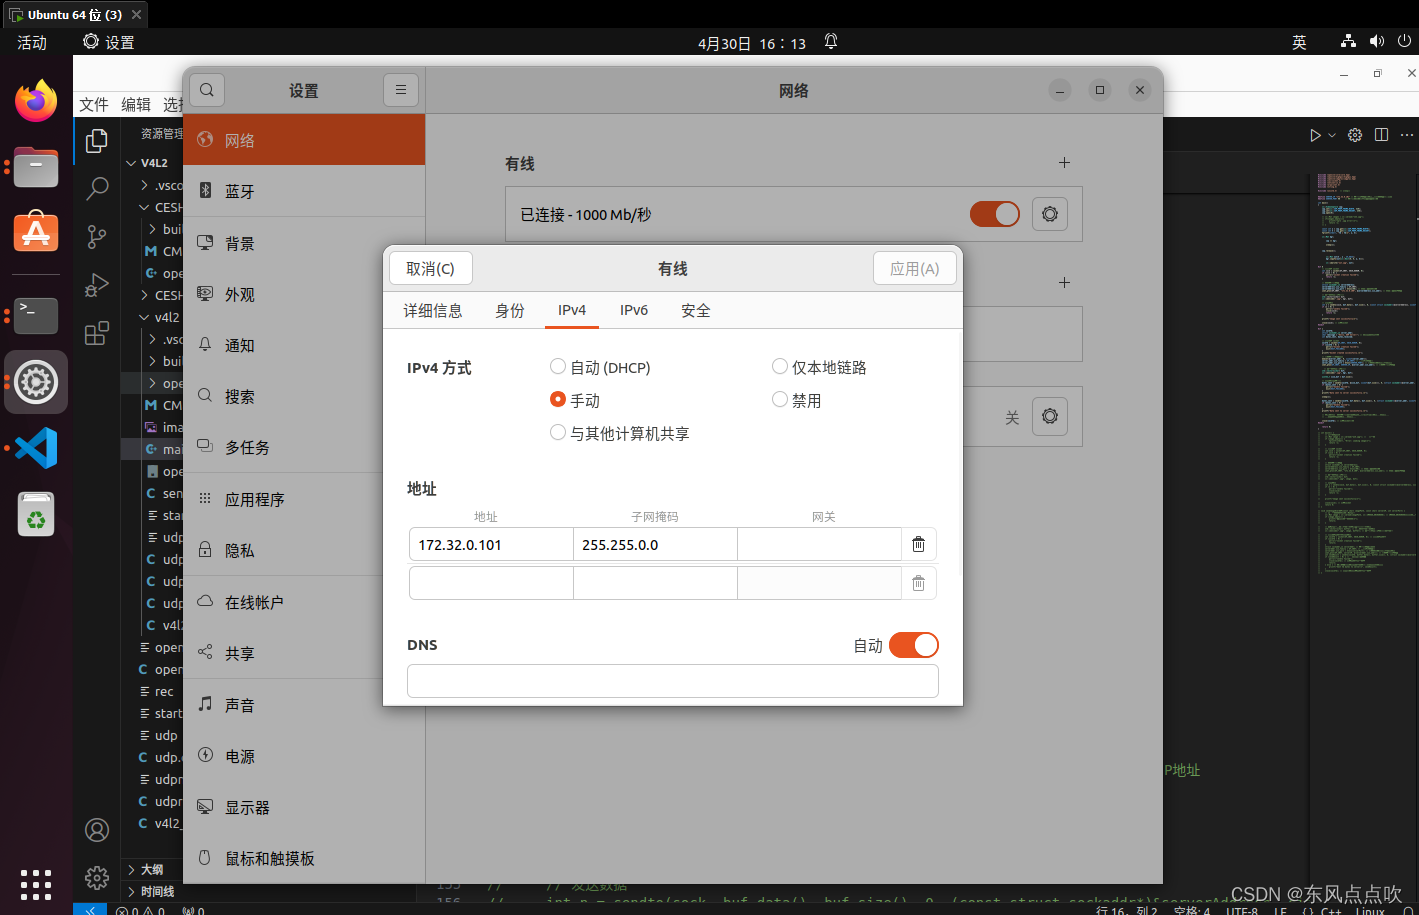Screen dimensions: 1419x915
Task: Click the netmask field containing 255.255.0.0
Action: (655, 545)
